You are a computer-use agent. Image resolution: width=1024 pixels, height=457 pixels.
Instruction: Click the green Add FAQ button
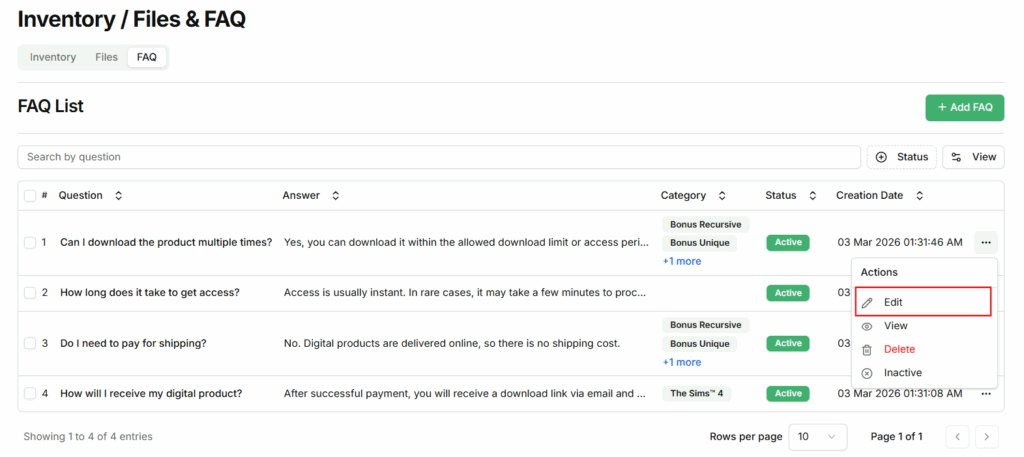coord(964,107)
